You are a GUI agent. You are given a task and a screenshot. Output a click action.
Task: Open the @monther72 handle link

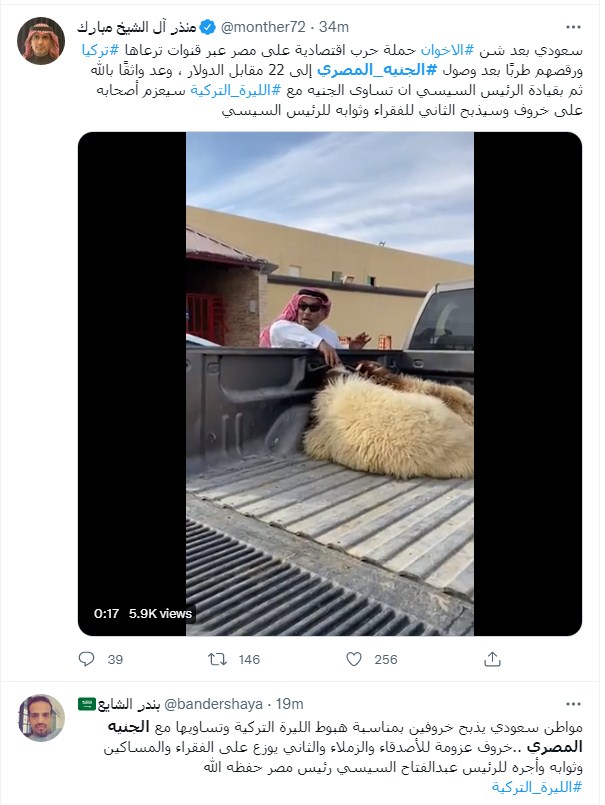tap(262, 27)
